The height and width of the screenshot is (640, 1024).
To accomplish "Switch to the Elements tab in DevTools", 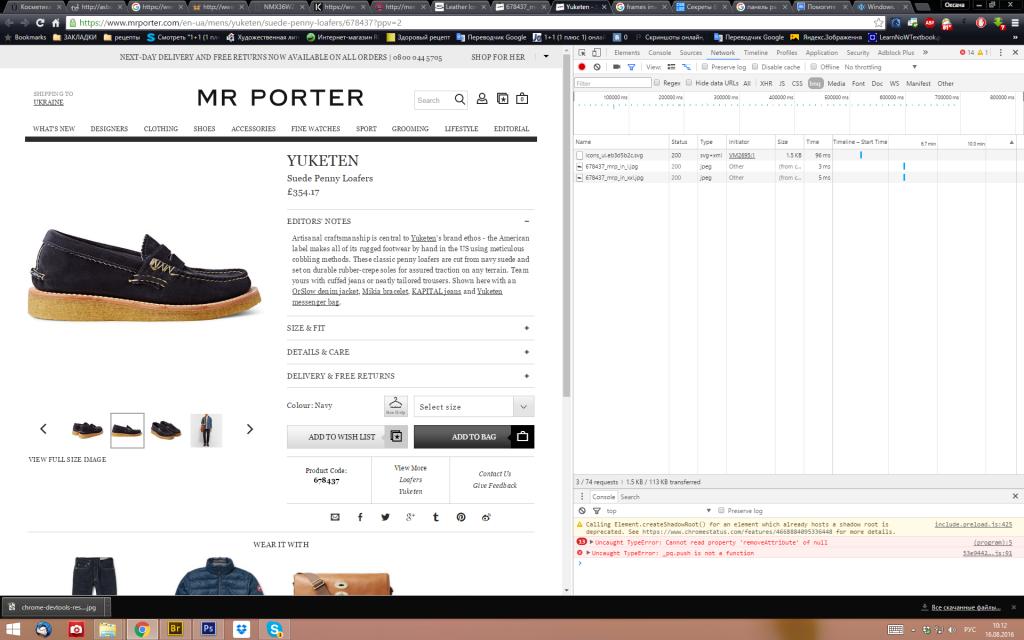I will (627, 52).
